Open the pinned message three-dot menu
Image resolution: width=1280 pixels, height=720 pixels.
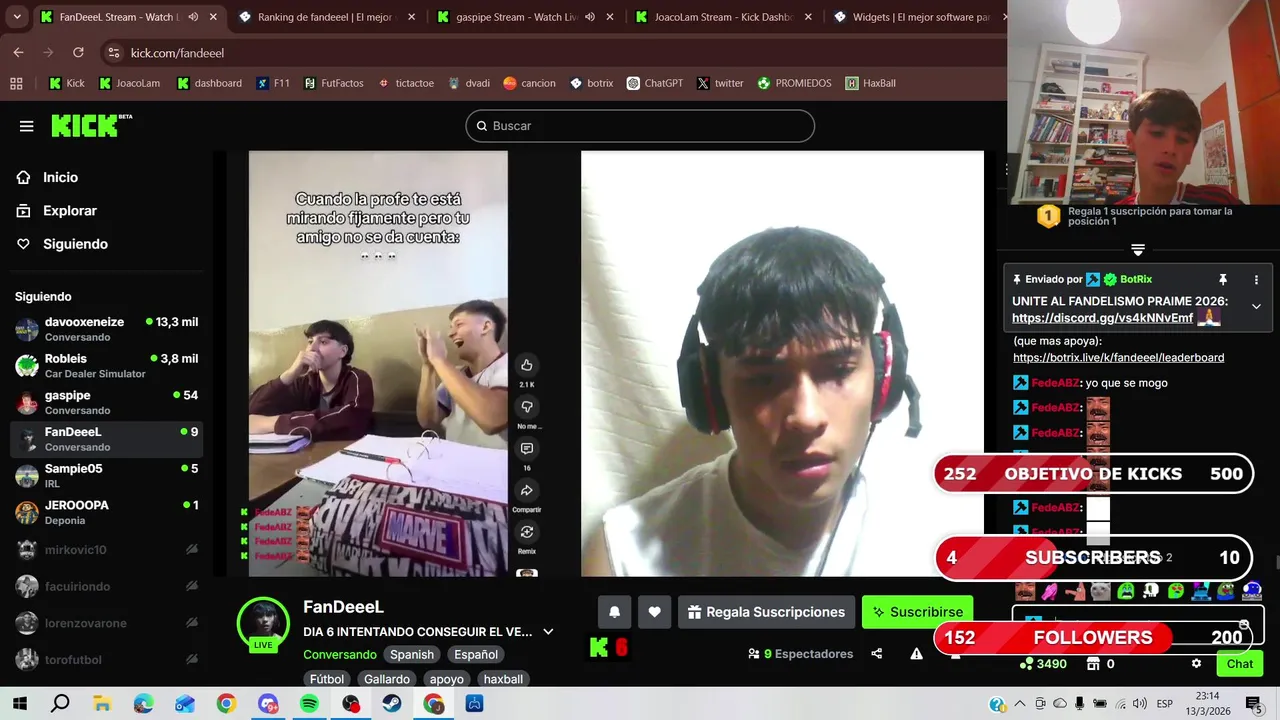coord(1256,280)
